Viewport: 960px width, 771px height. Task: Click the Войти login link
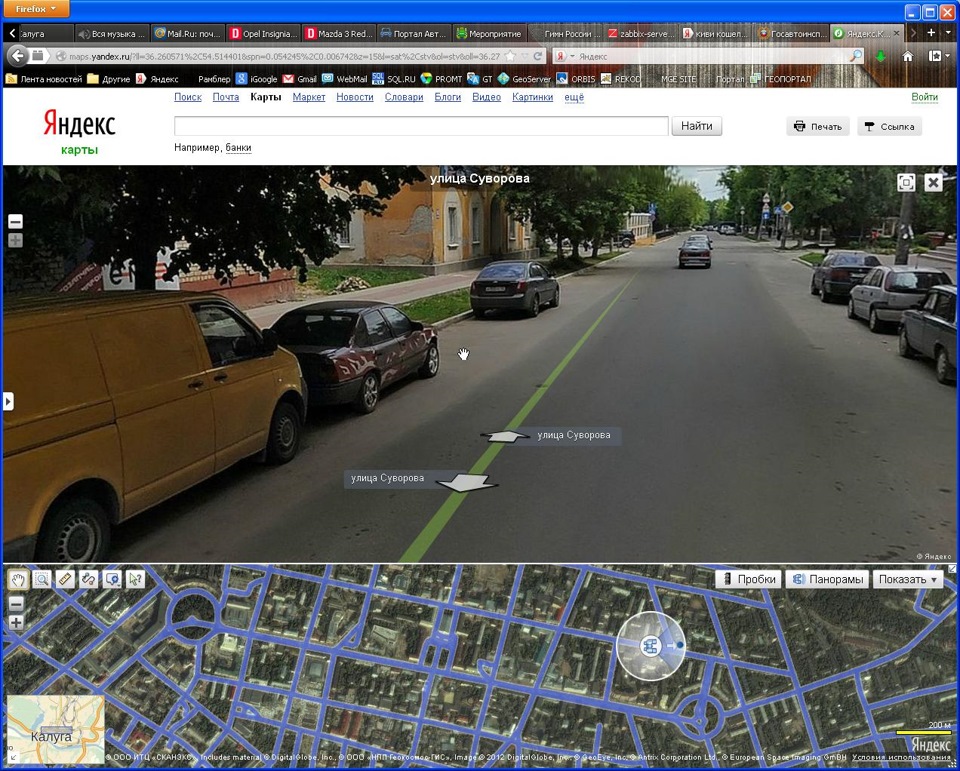click(924, 97)
